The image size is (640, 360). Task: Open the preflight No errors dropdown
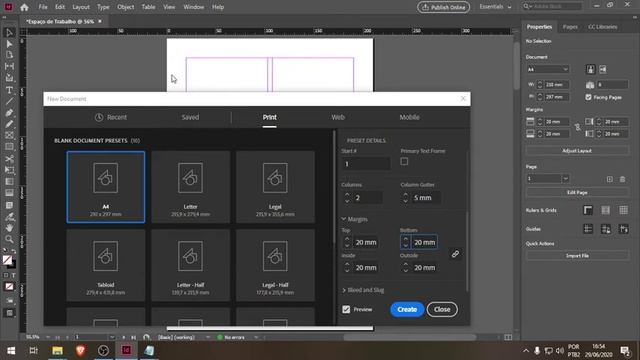(x=256, y=337)
